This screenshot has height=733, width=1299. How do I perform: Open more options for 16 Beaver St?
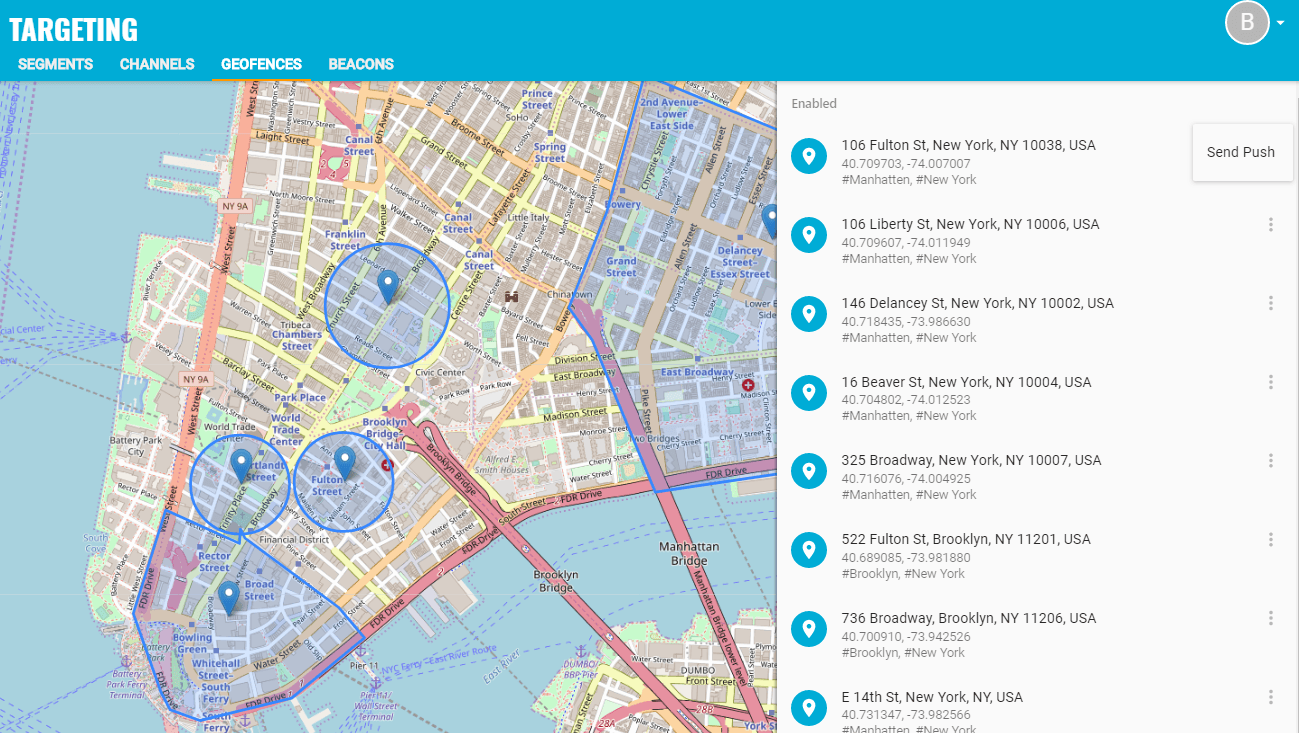coord(1271,382)
